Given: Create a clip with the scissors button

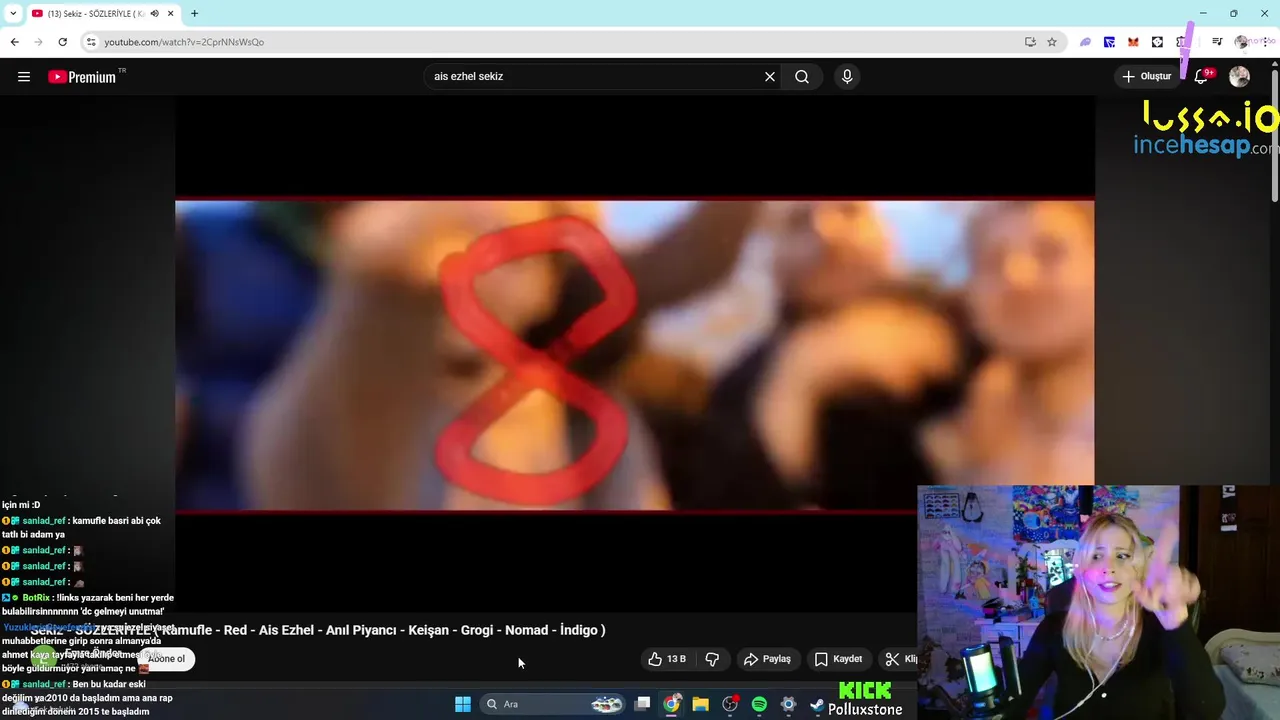Looking at the screenshot, I should click(898, 659).
